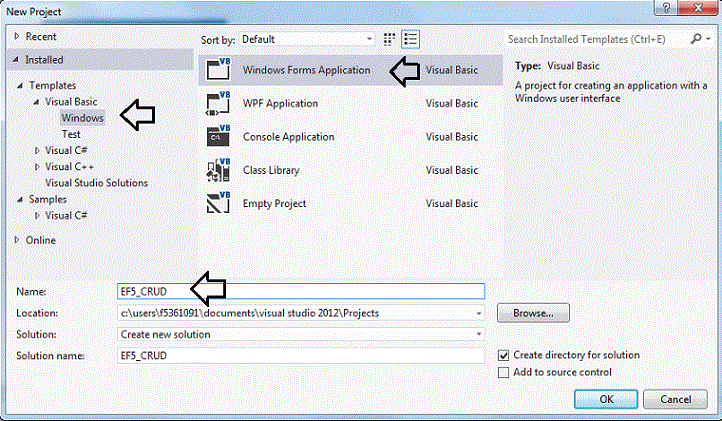This screenshot has width=722, height=421.
Task: Click the OK button
Action: (x=606, y=399)
